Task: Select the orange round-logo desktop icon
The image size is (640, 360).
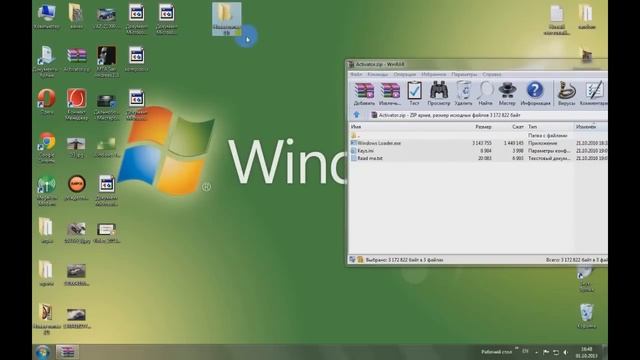Action: point(76,188)
